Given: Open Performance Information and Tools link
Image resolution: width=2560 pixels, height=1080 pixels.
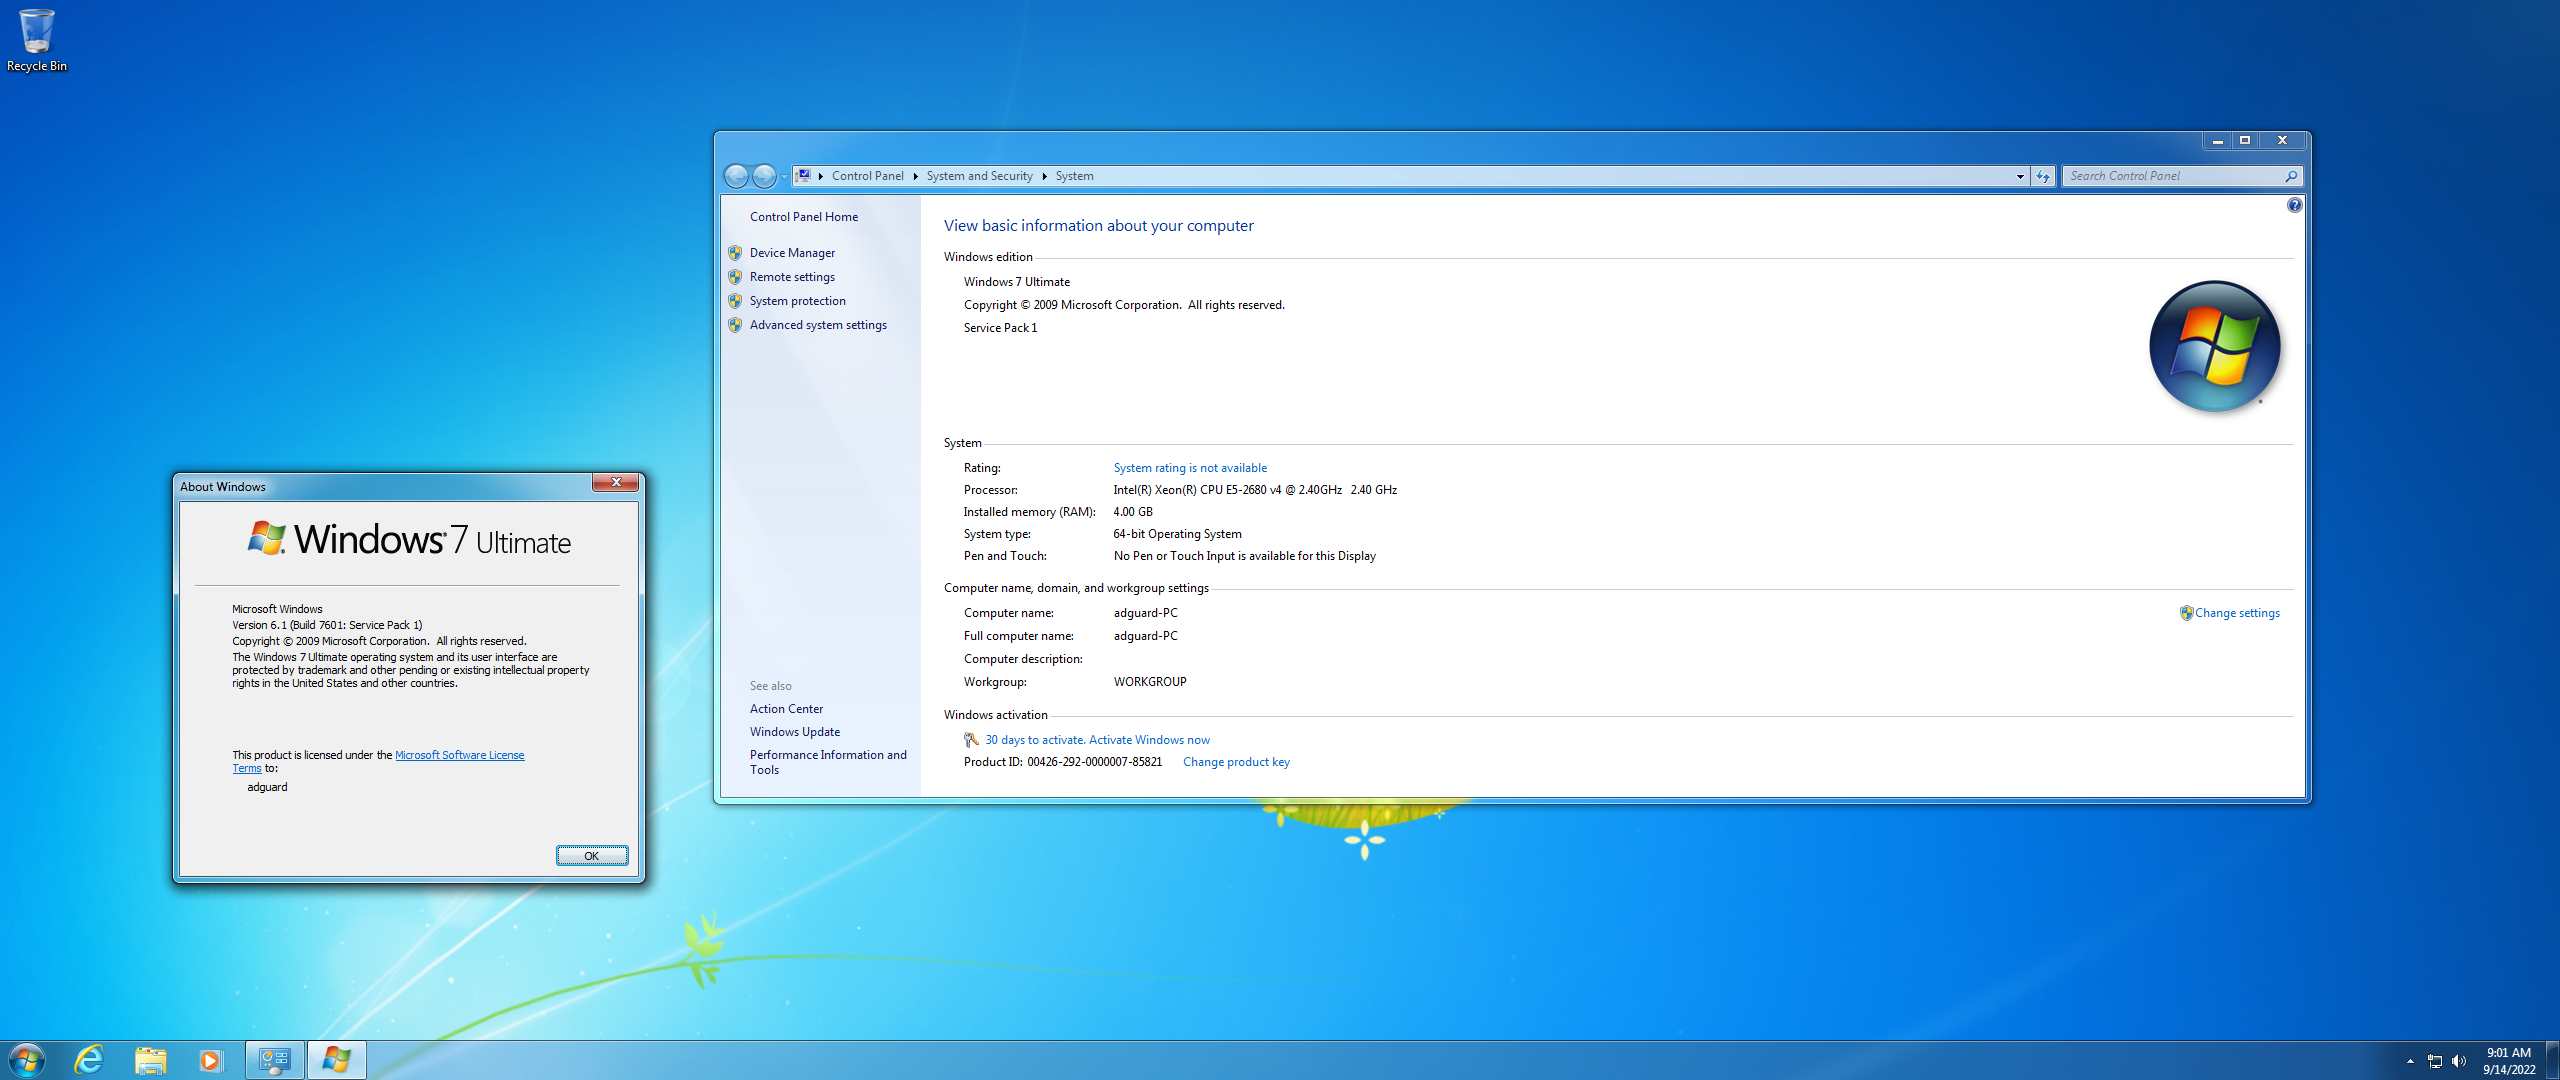Looking at the screenshot, I should click(x=828, y=762).
